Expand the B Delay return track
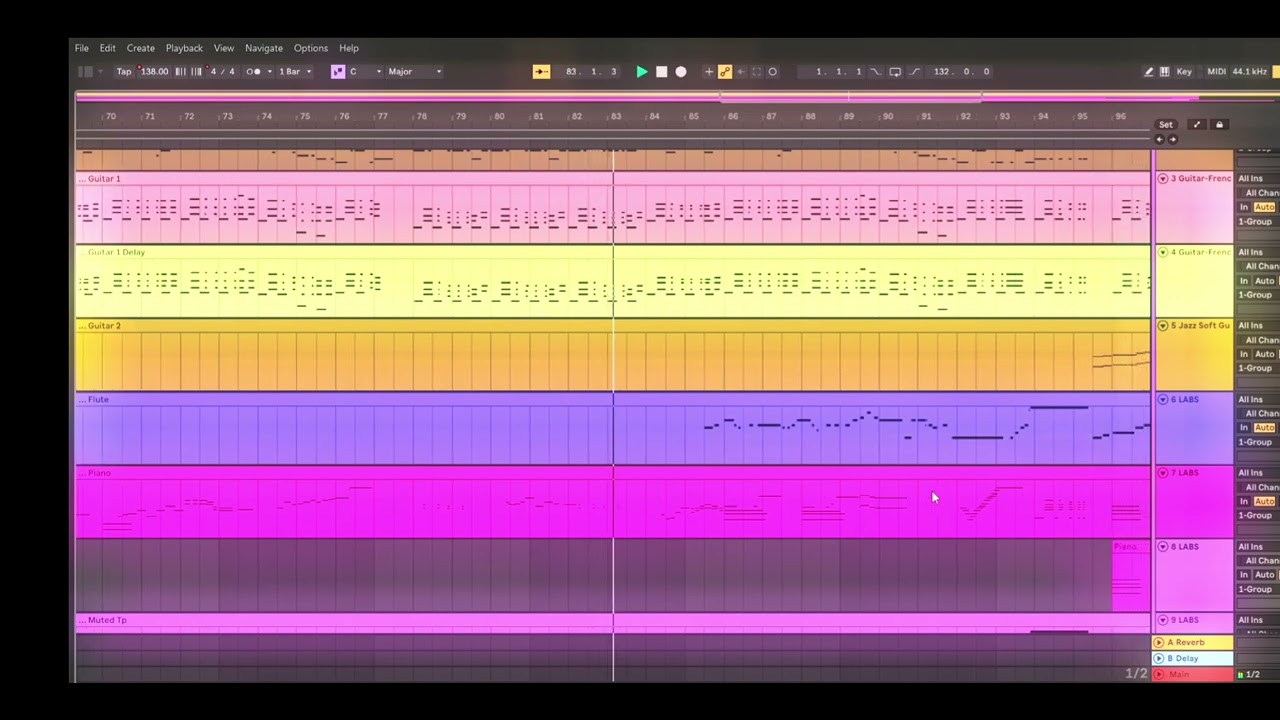Viewport: 1280px width, 720px height. pos(1159,658)
